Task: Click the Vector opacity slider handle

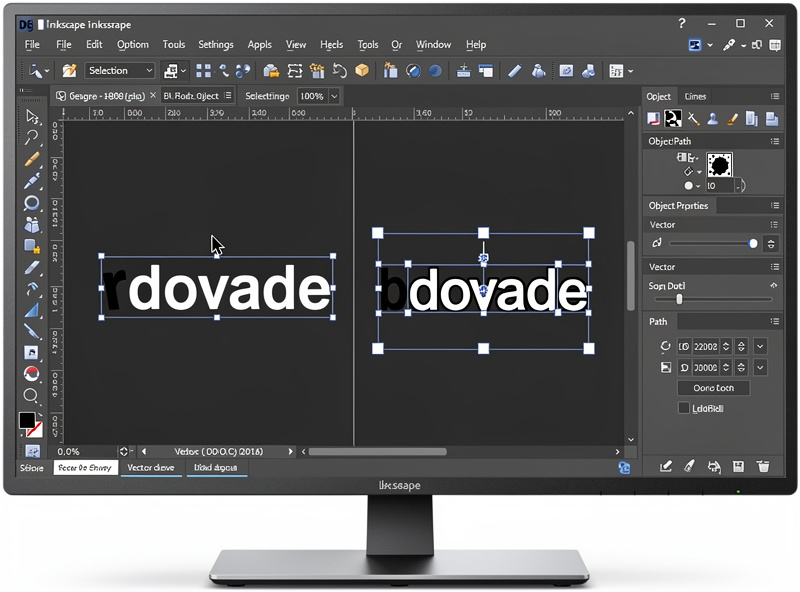Action: [753, 243]
